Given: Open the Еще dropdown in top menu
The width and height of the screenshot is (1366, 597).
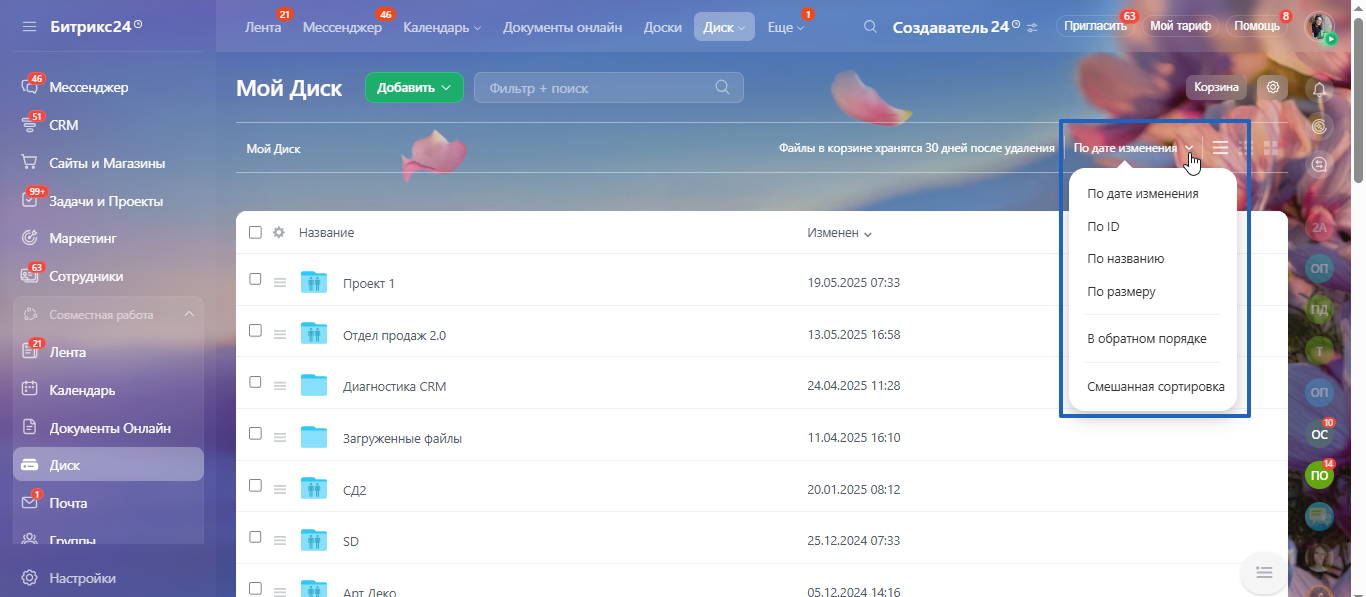Looking at the screenshot, I should coord(785,27).
